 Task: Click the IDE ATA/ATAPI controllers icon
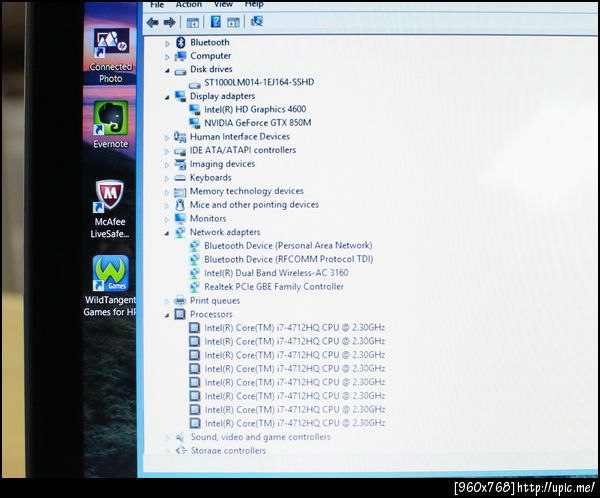coord(180,152)
